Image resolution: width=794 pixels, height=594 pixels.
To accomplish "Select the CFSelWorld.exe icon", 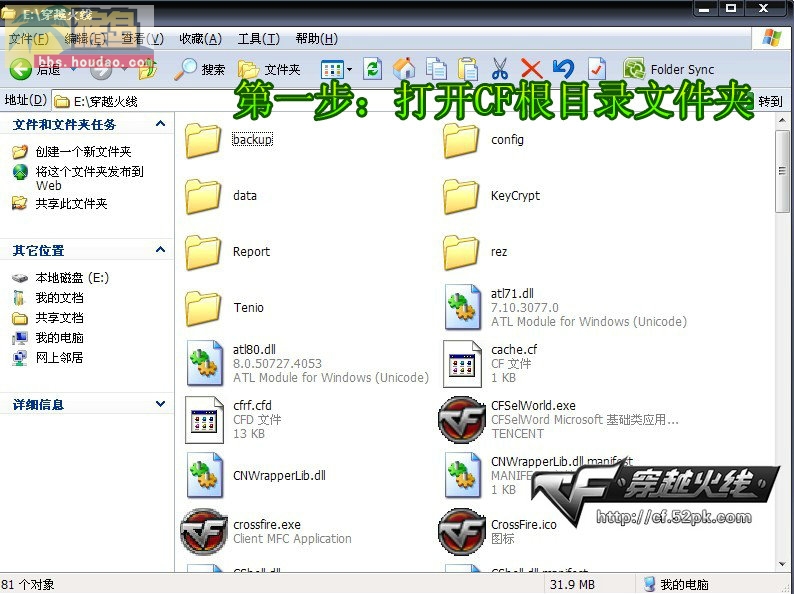I will pos(461,420).
